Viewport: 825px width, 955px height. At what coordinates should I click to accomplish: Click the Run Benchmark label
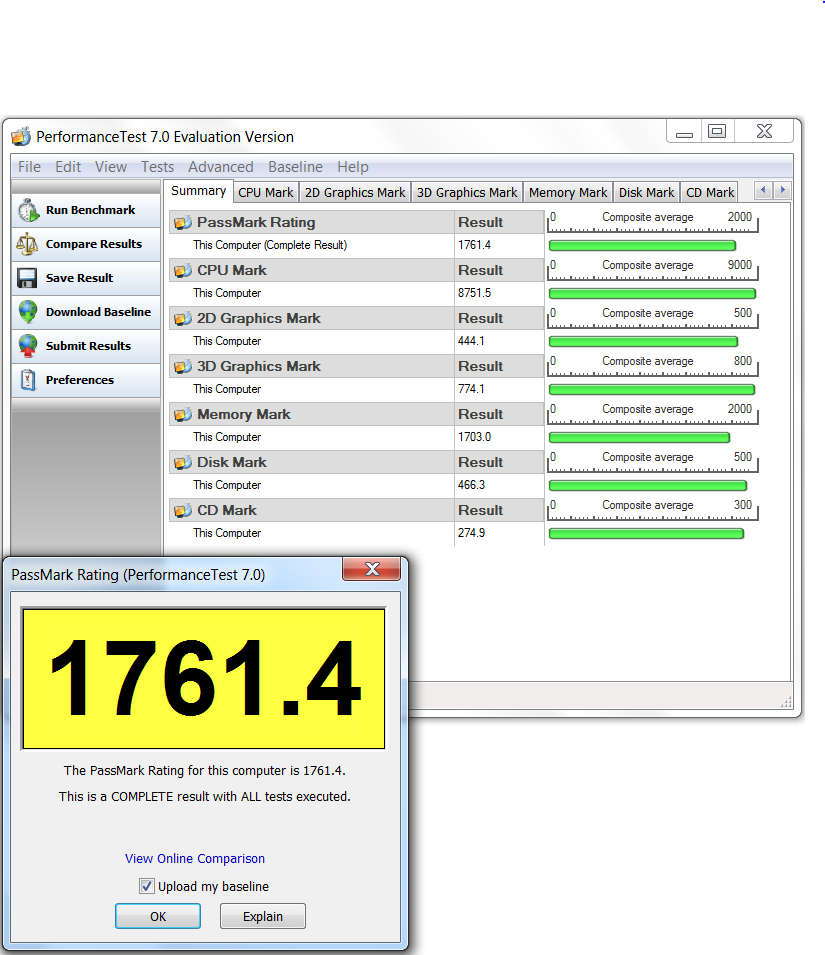tap(91, 210)
